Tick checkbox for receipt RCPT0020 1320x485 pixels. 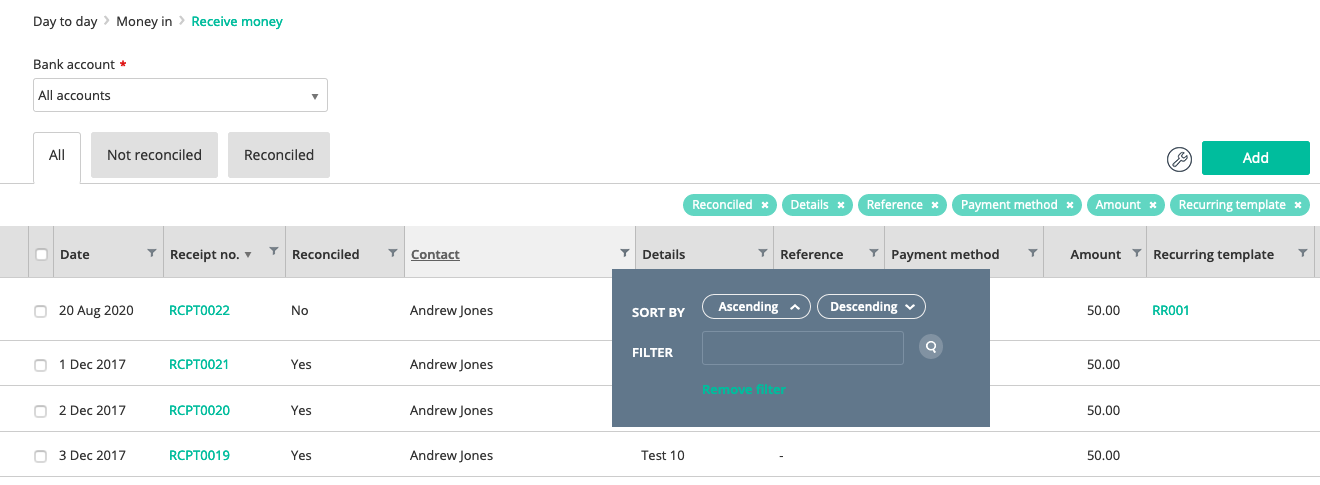tap(41, 411)
